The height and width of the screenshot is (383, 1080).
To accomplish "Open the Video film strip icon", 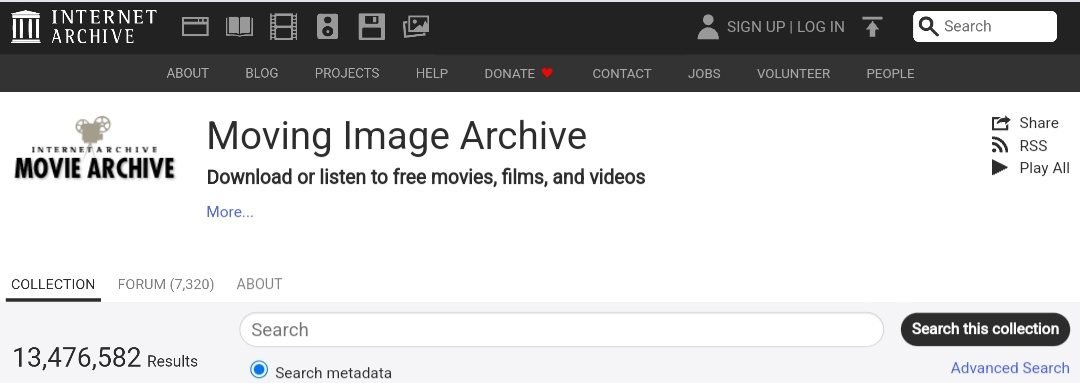I will [x=283, y=27].
